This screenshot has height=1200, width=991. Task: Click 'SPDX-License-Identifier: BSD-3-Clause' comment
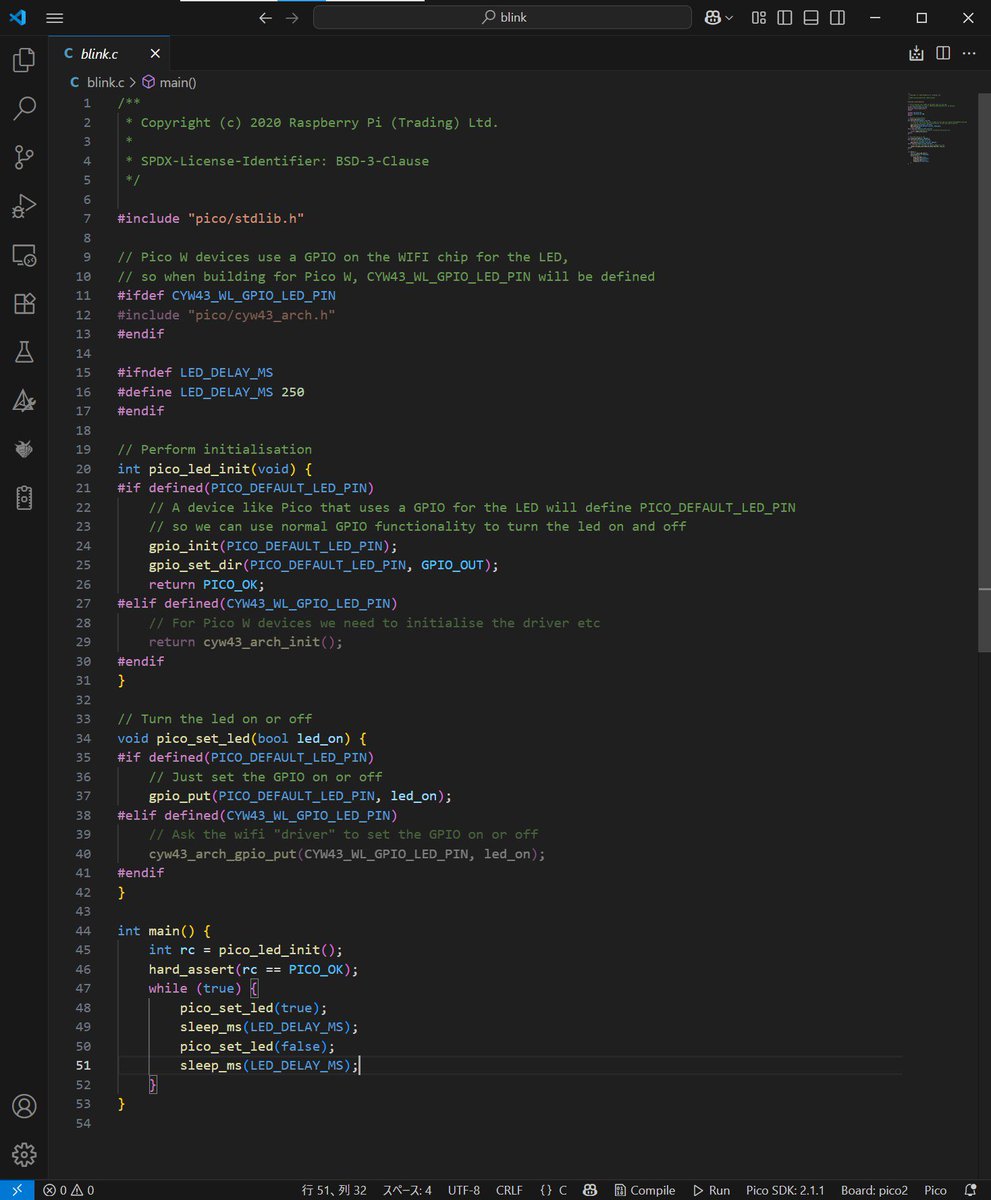tap(284, 160)
